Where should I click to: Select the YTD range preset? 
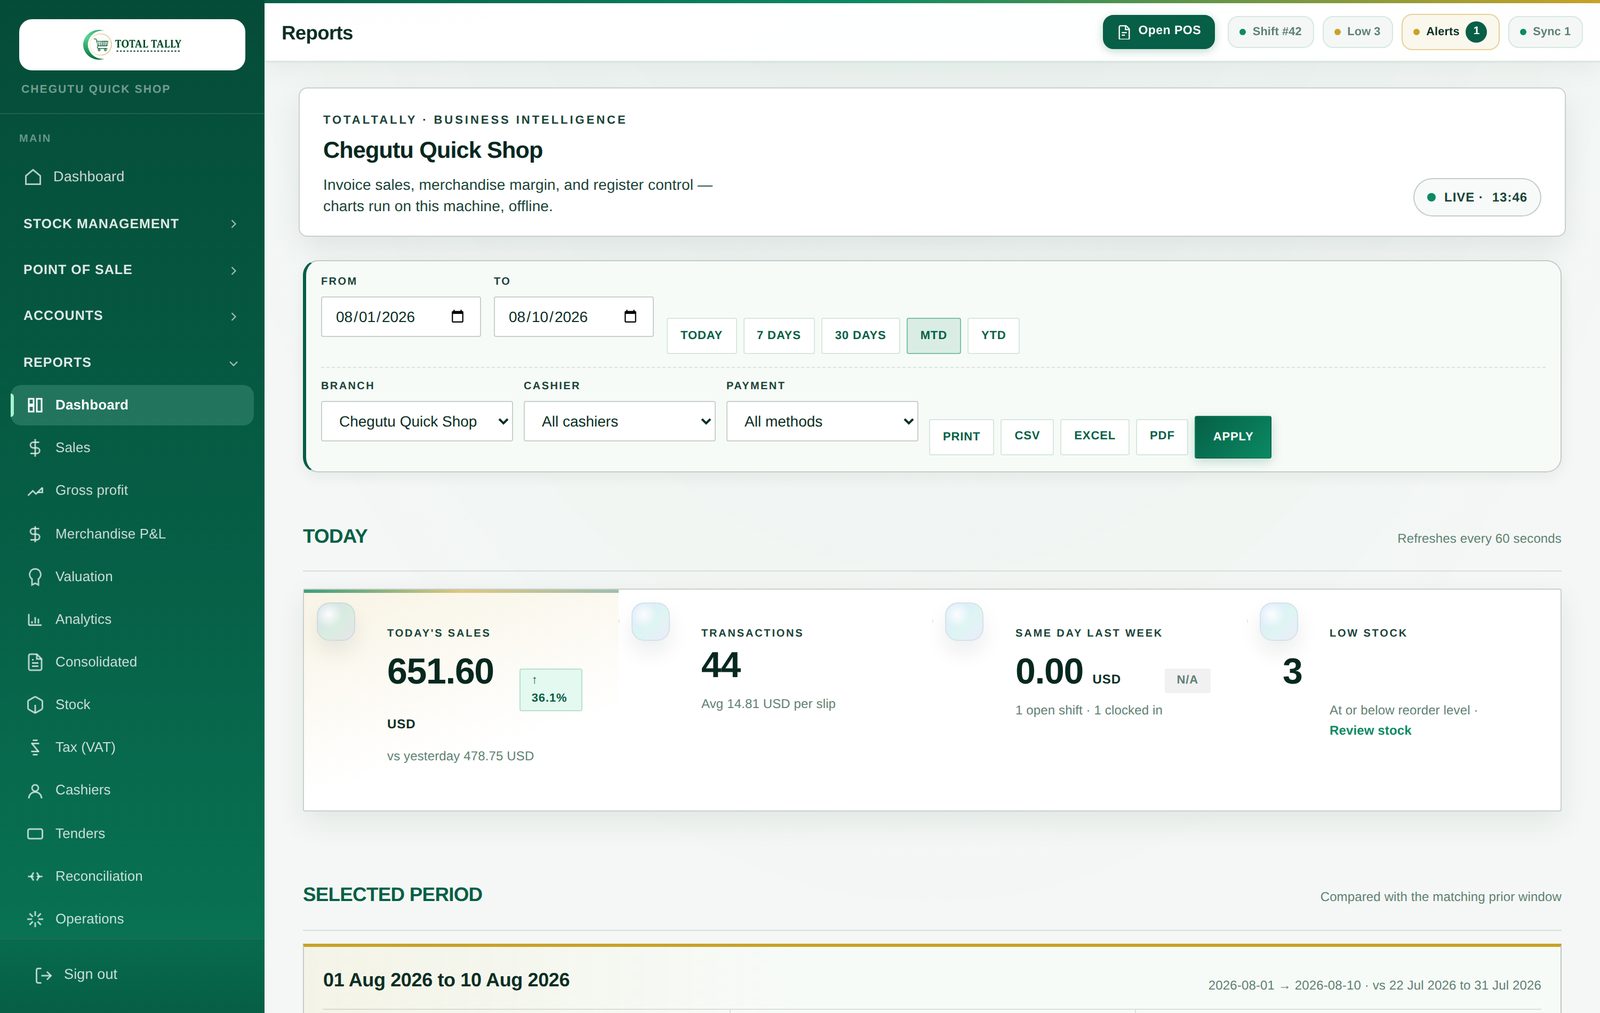point(994,336)
